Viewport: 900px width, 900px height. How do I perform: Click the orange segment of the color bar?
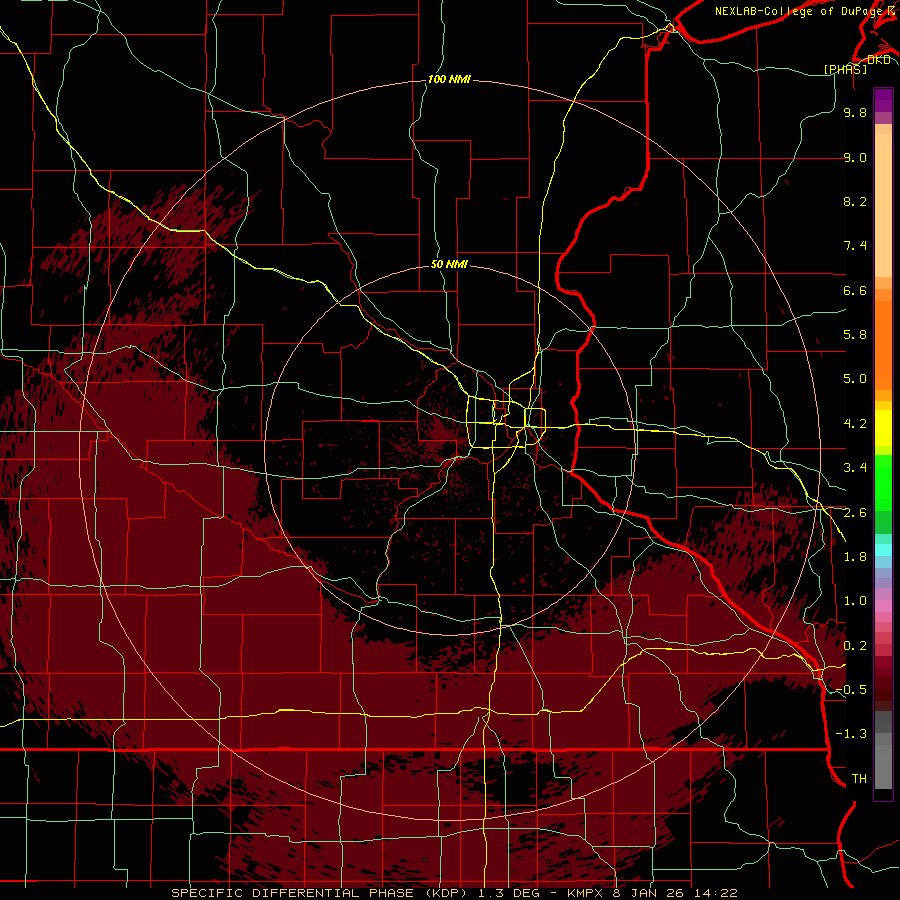(883, 346)
